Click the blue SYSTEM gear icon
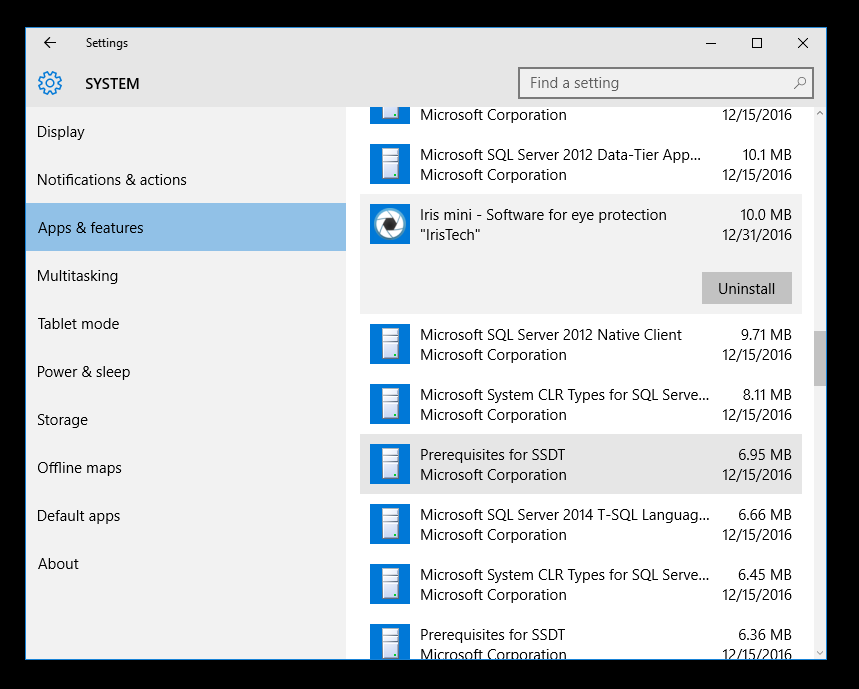This screenshot has width=859, height=689. tap(50, 83)
